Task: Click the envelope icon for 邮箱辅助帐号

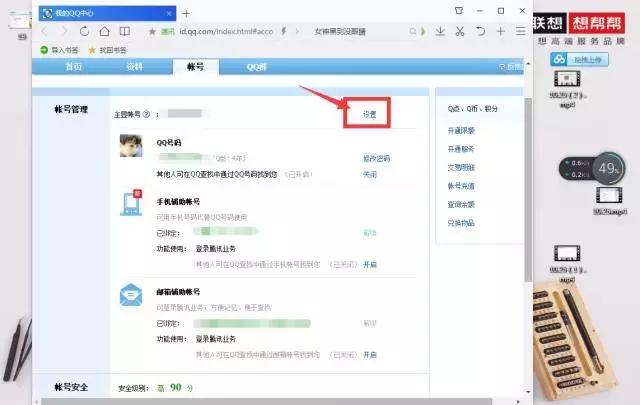Action: [131, 295]
